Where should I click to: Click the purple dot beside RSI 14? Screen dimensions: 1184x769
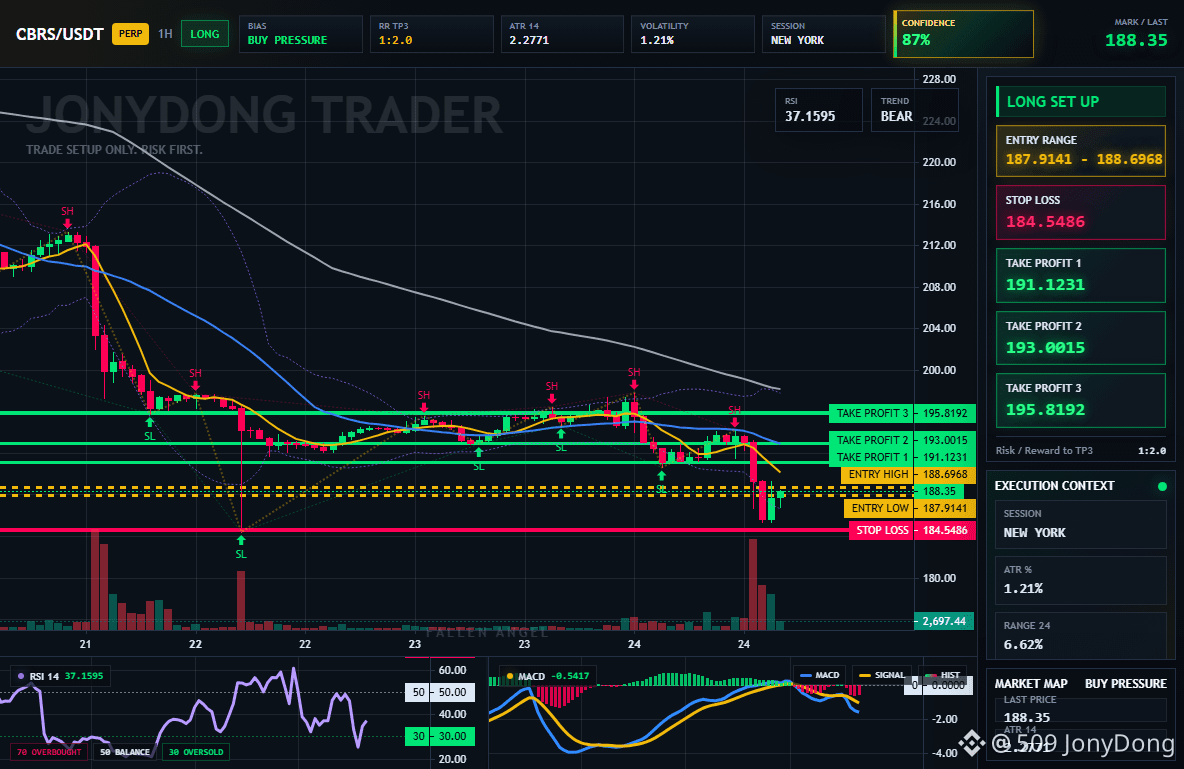tap(20, 676)
